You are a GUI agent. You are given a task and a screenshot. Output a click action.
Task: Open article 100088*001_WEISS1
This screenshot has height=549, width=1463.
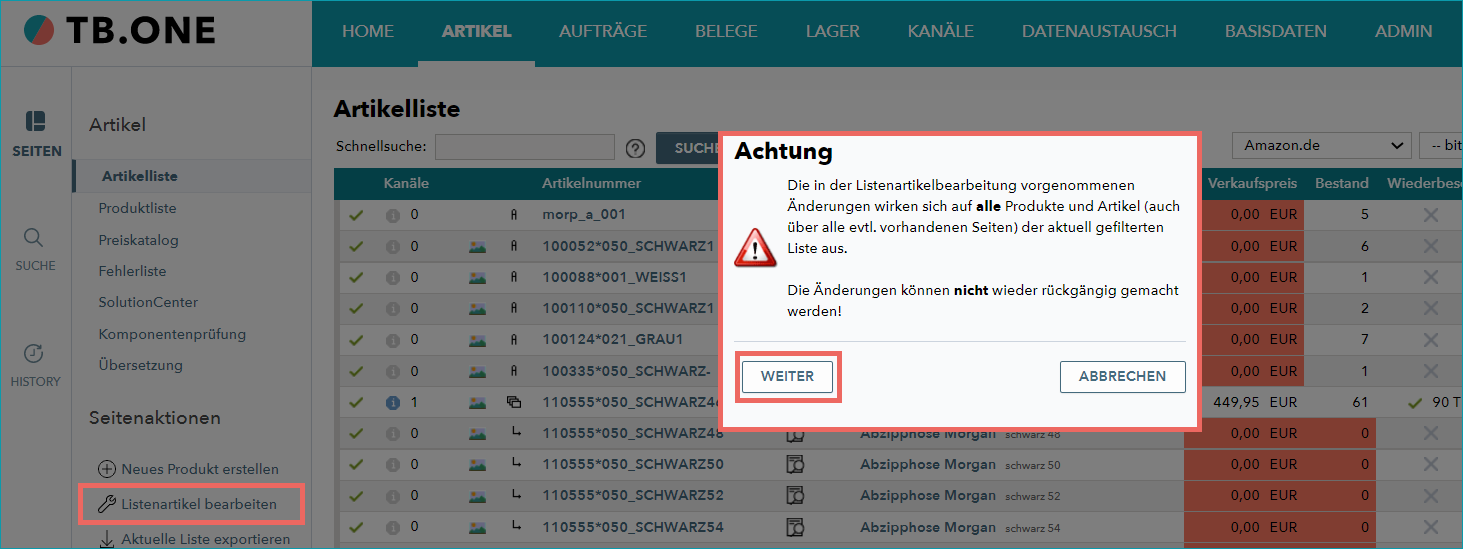[615, 277]
